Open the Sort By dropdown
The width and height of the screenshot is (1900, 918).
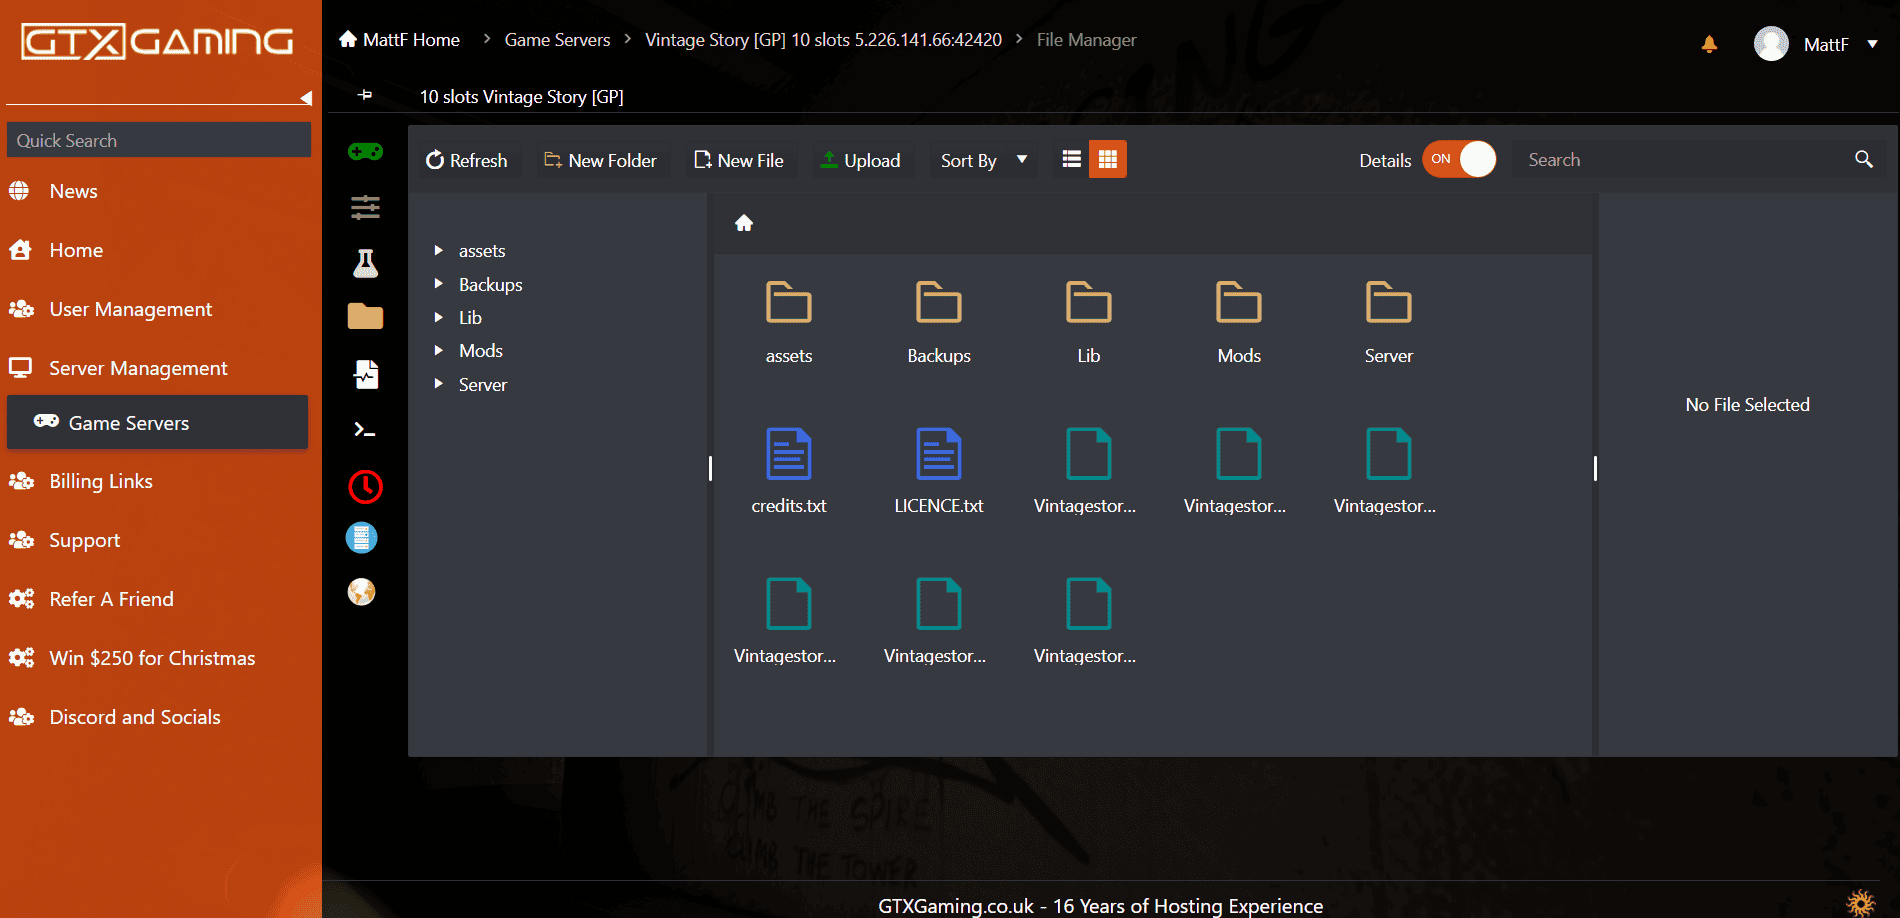coord(983,161)
